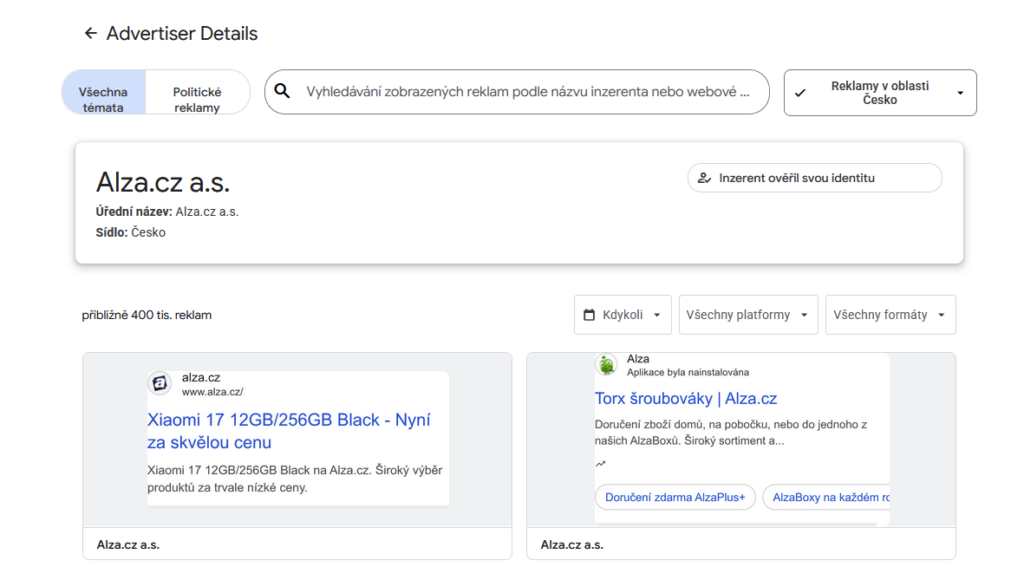Click the magnifier search icon
The image size is (1024, 567).
tap(283, 92)
